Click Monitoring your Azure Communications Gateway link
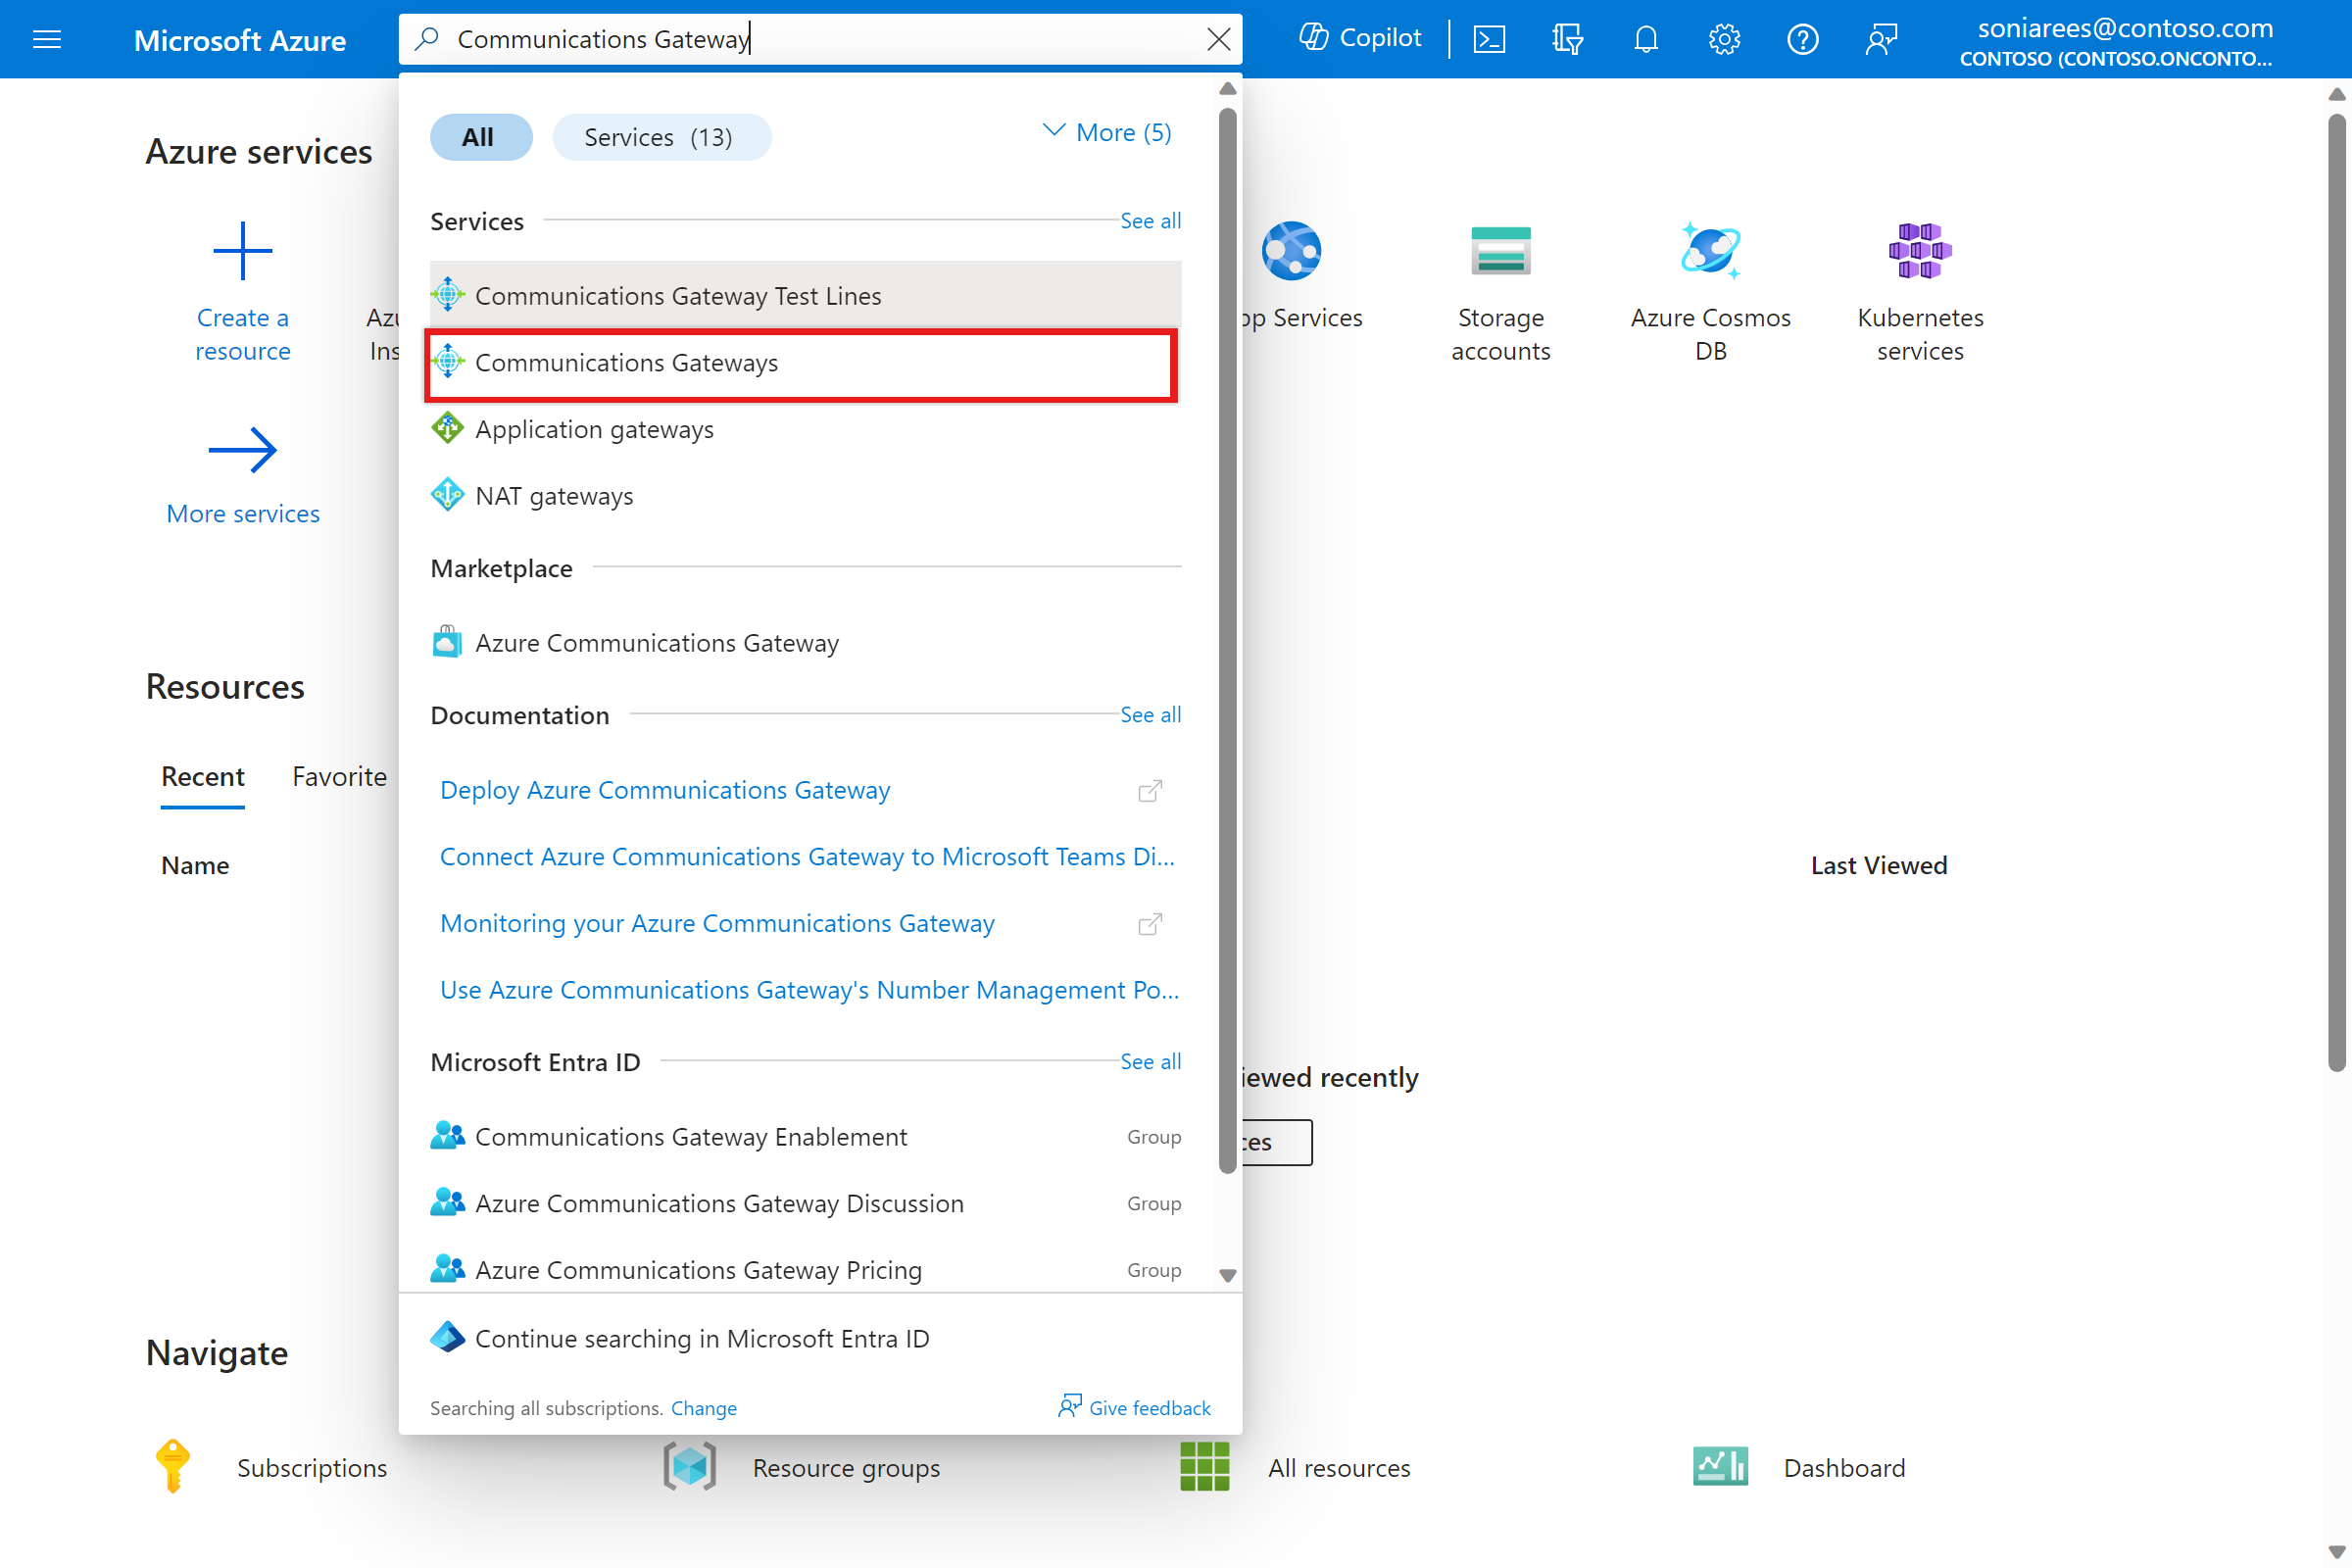 717,922
